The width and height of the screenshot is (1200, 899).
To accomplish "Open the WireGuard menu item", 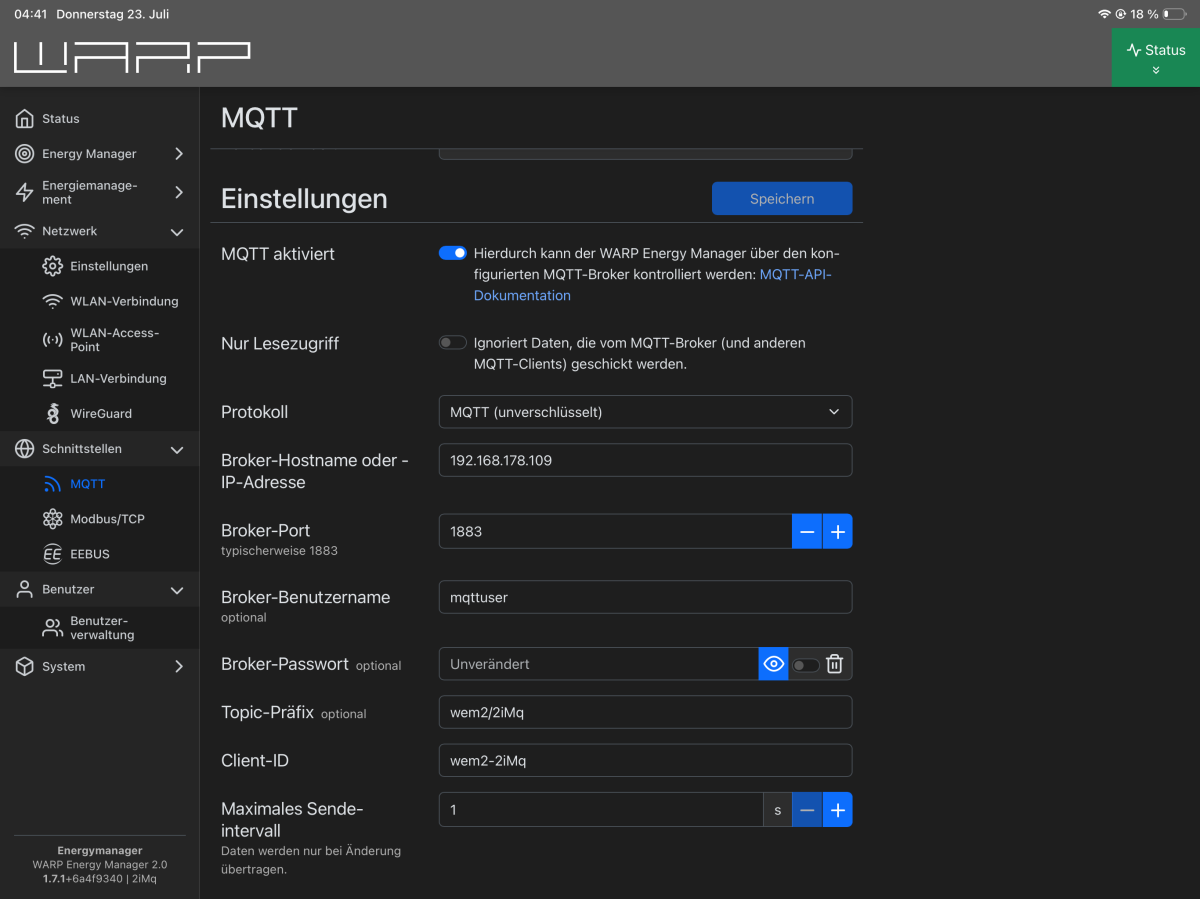I will click(100, 414).
